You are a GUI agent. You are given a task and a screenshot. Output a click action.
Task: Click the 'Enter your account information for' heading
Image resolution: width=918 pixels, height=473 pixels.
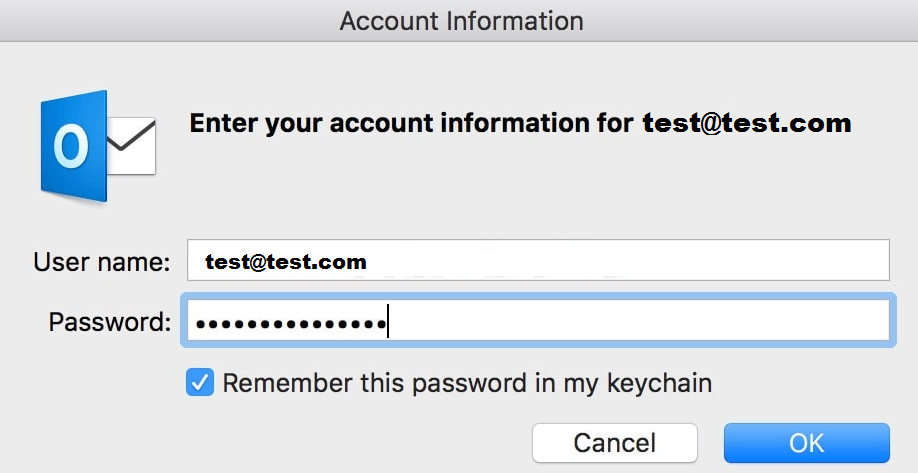412,124
